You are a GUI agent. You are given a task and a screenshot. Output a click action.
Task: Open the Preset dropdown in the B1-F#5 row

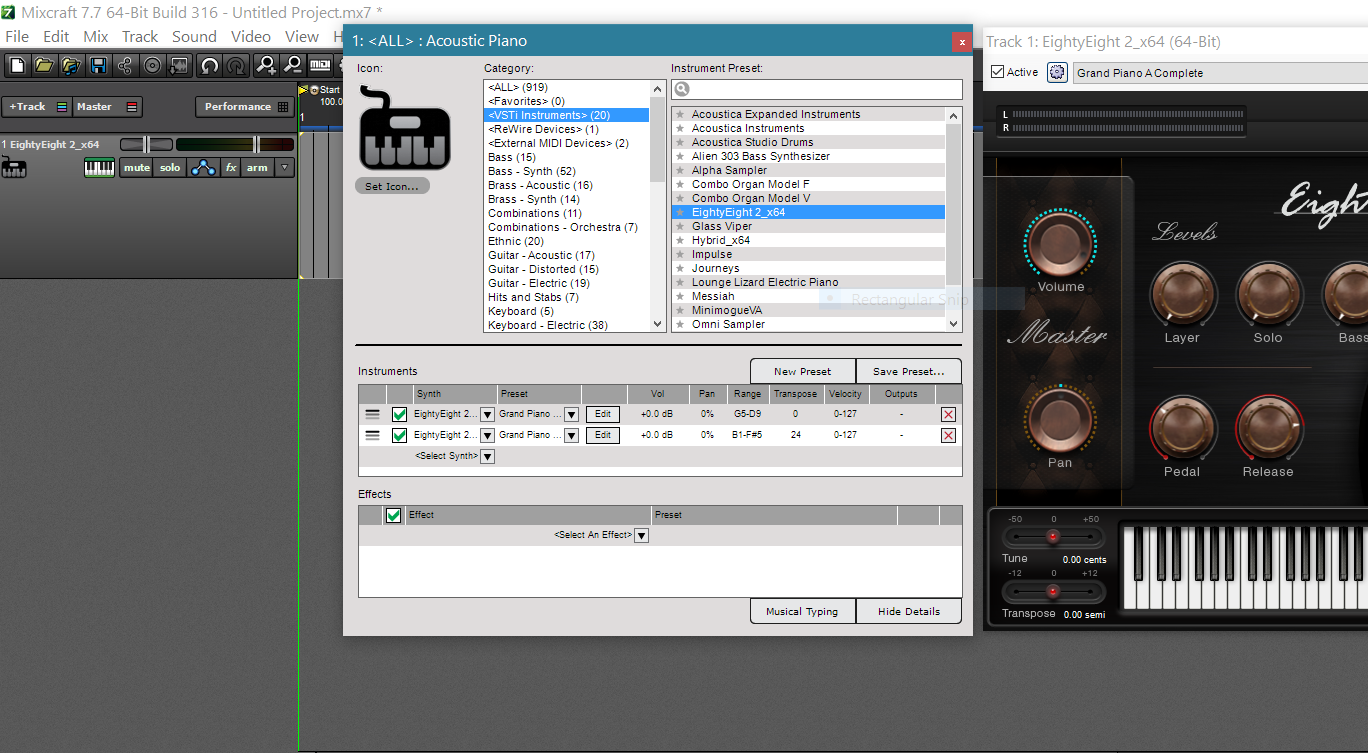pos(571,435)
